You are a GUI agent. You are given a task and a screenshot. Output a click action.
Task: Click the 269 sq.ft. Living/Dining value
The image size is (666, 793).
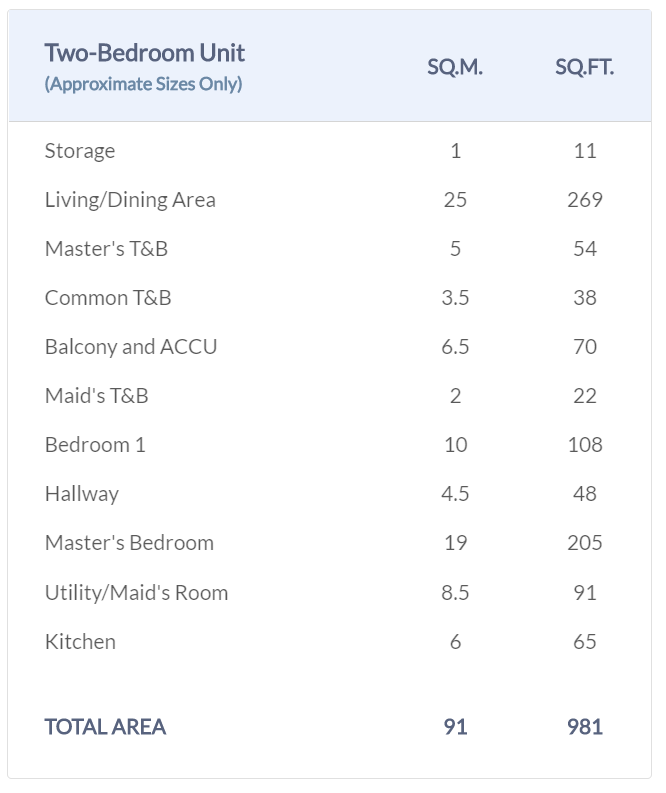(585, 200)
